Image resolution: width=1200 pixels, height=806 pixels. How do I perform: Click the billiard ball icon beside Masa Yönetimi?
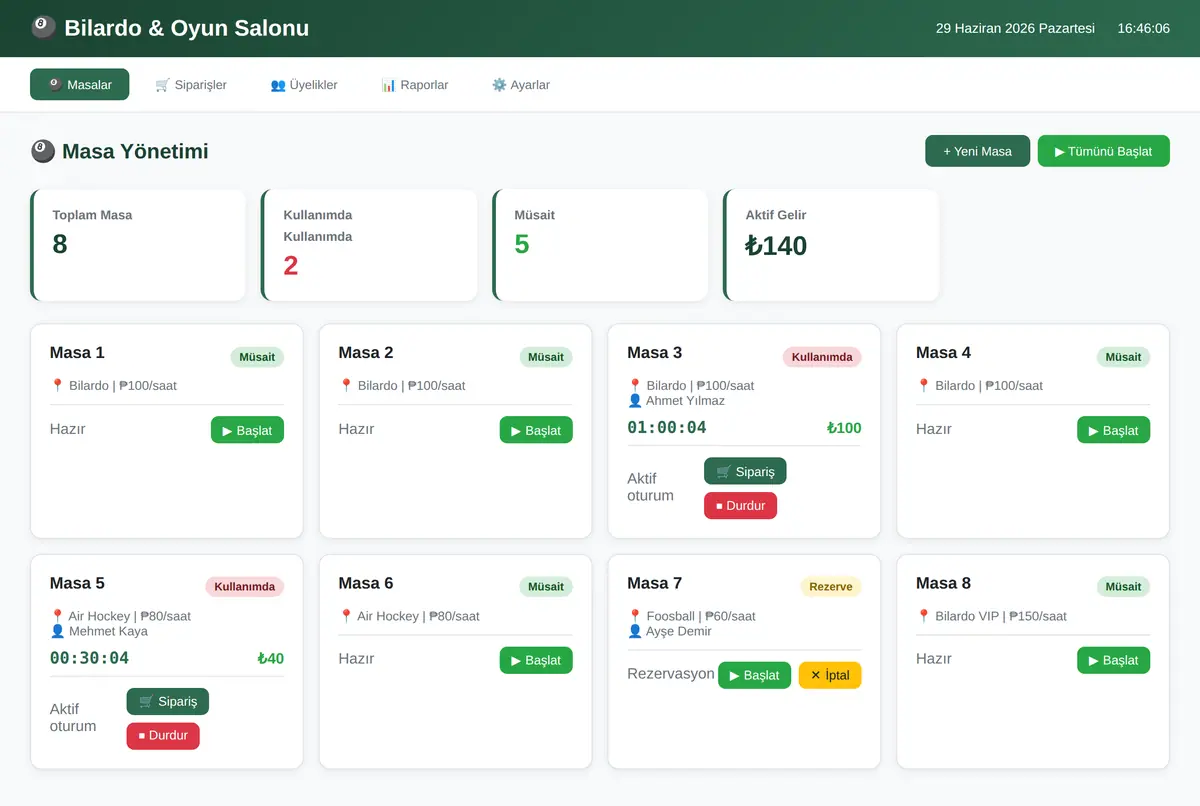tap(42, 151)
